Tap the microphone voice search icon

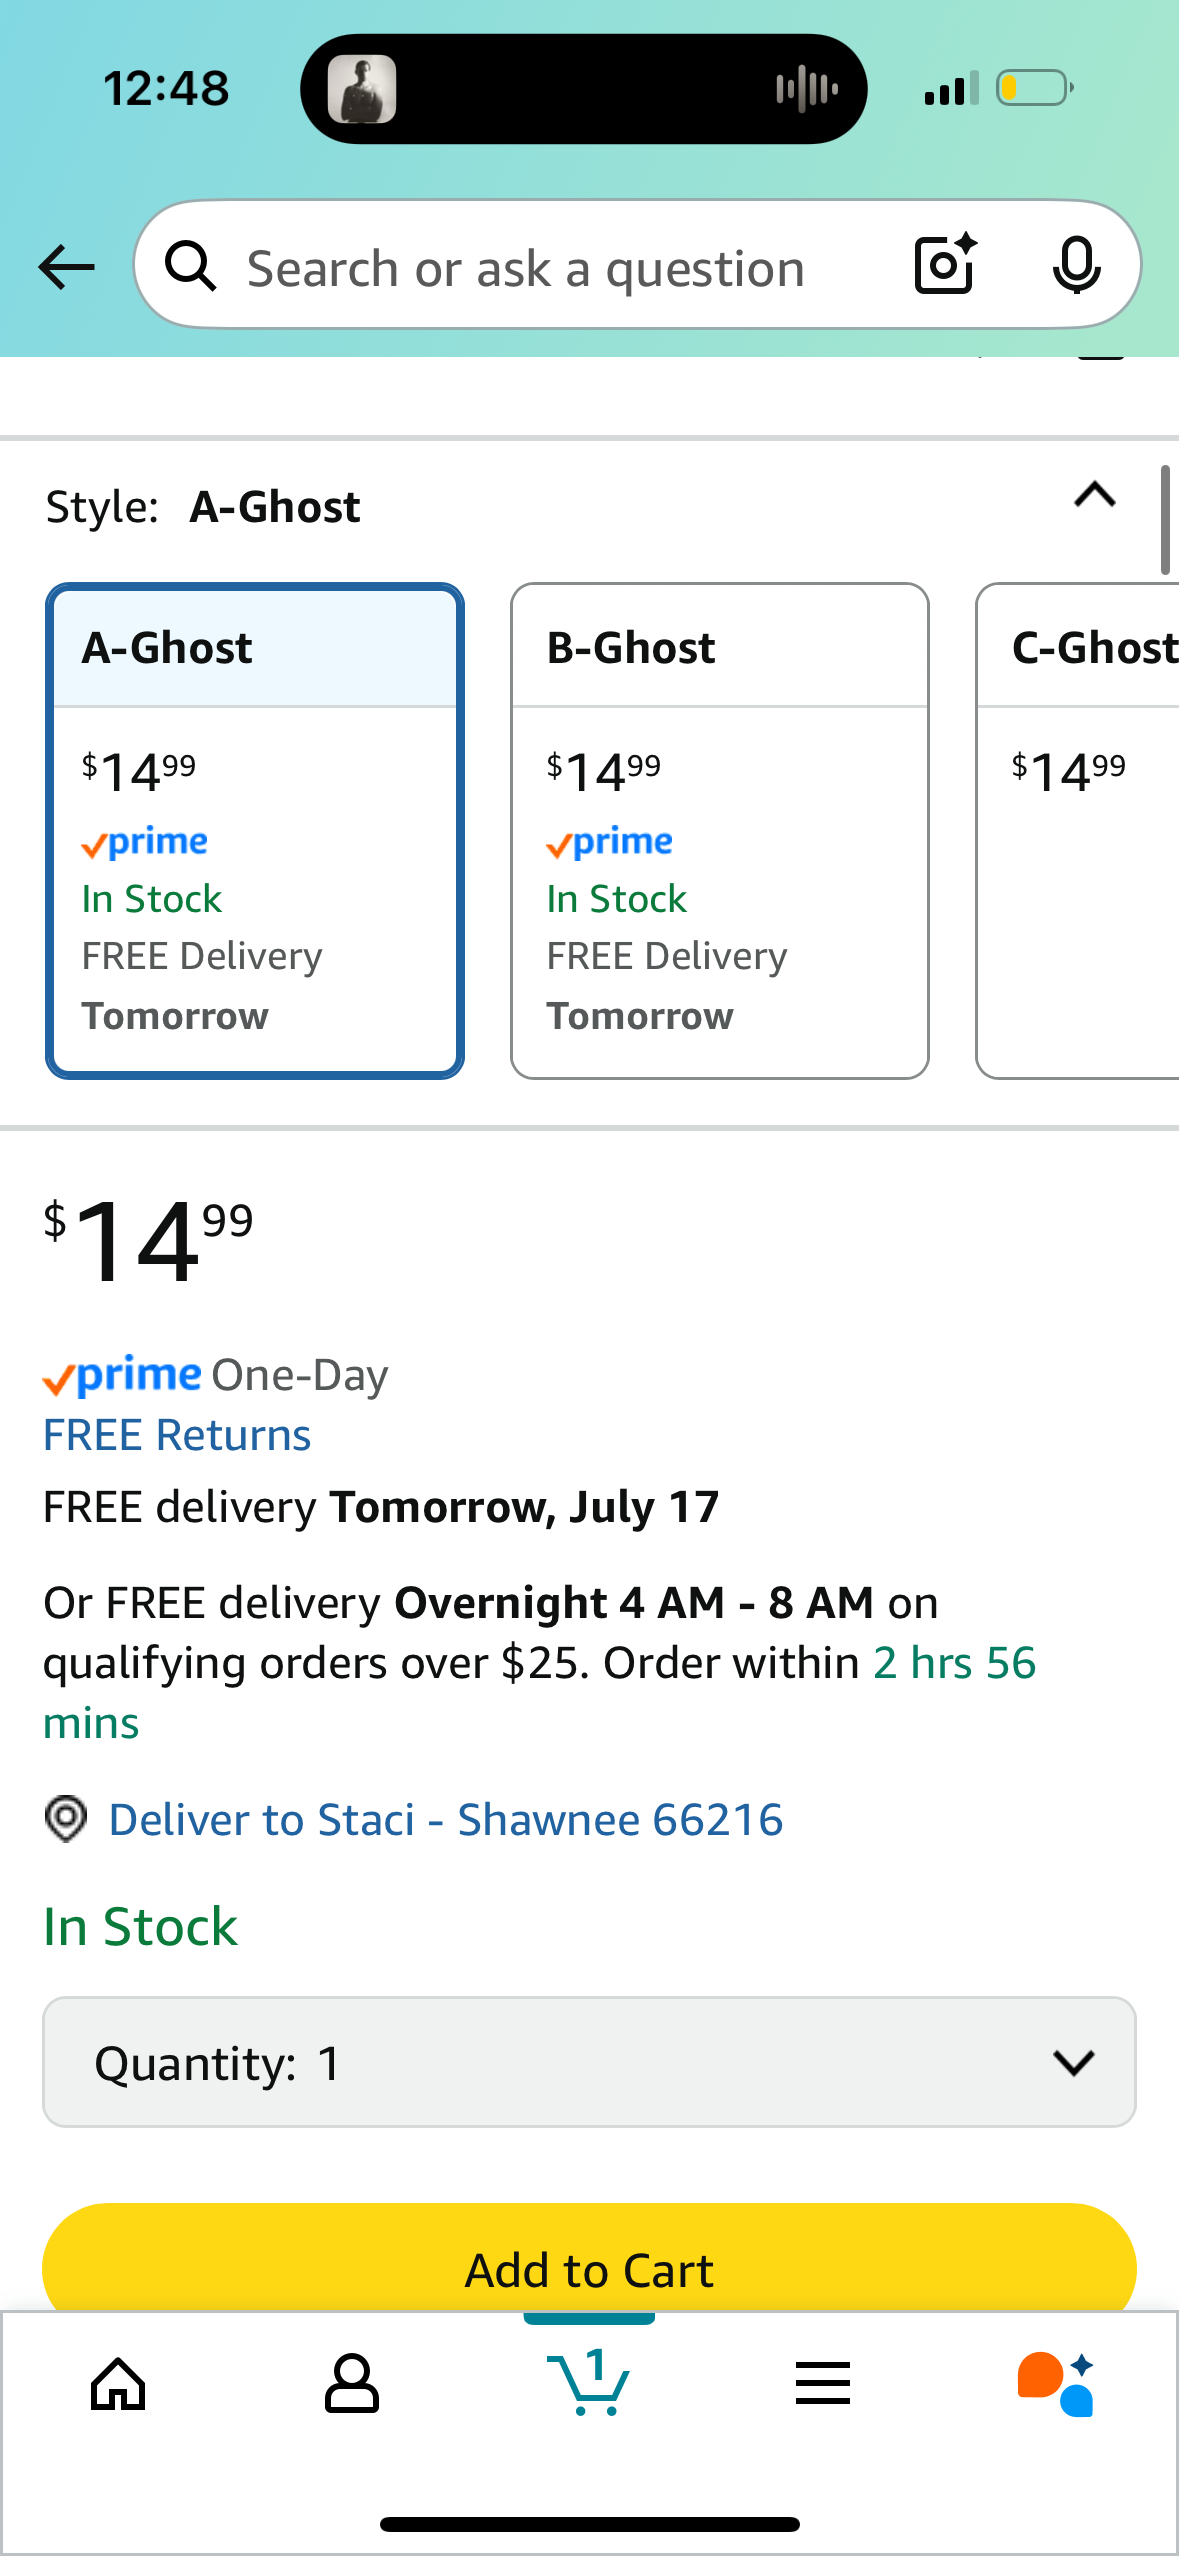[x=1076, y=266]
